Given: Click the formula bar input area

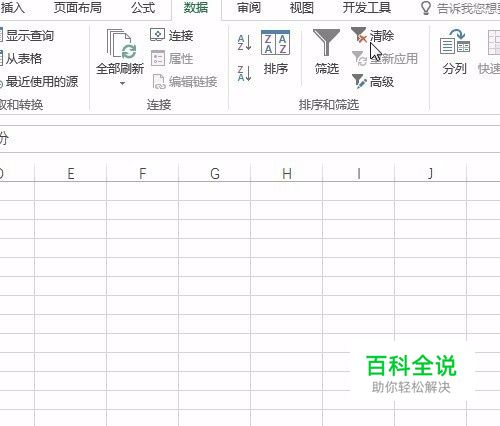Looking at the screenshot, I should tap(250, 139).
